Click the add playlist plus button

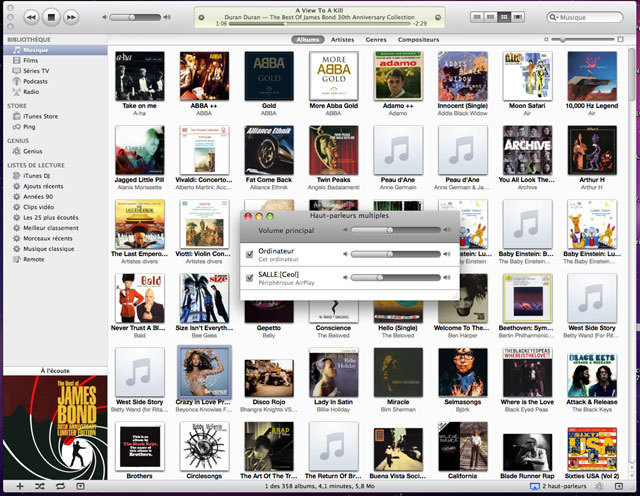coord(20,486)
